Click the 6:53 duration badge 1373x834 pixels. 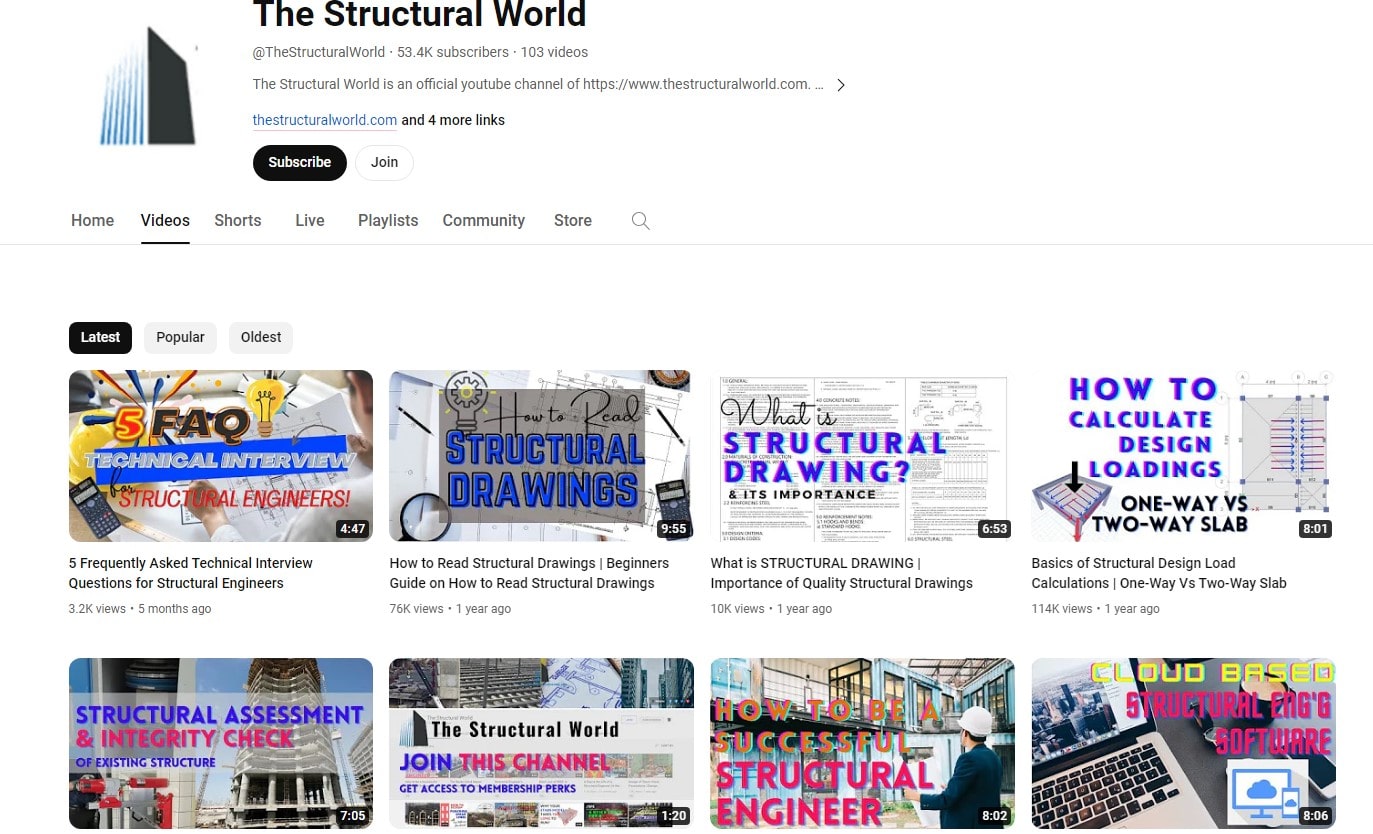tap(994, 529)
